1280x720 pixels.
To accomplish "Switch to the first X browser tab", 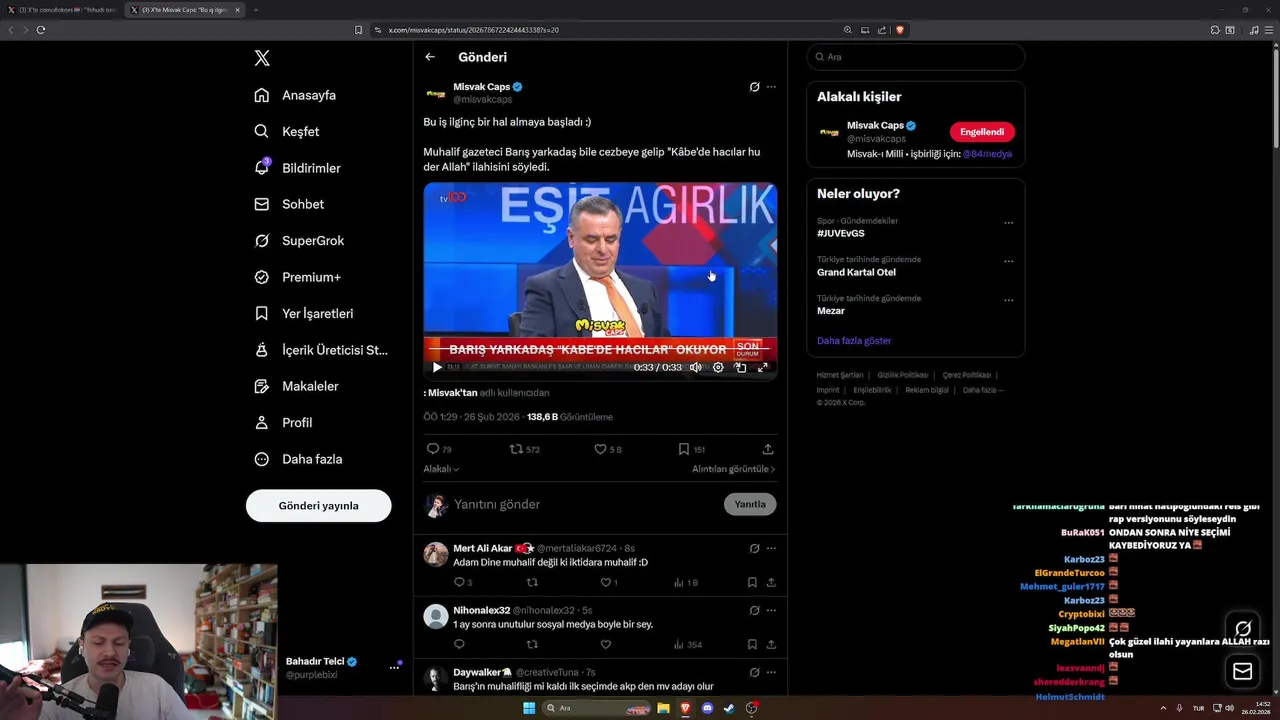I will click(x=62, y=10).
